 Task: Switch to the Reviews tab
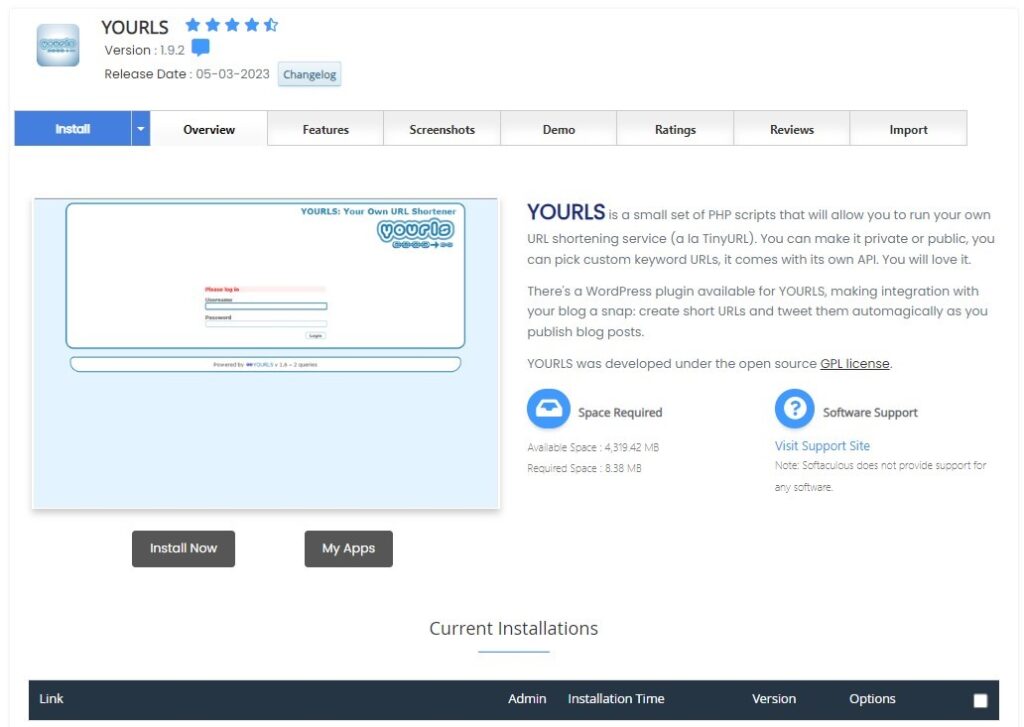pos(792,129)
